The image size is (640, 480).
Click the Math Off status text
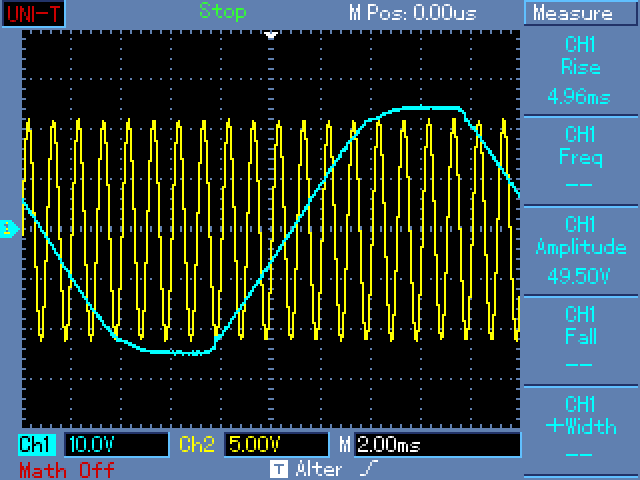[67, 470]
